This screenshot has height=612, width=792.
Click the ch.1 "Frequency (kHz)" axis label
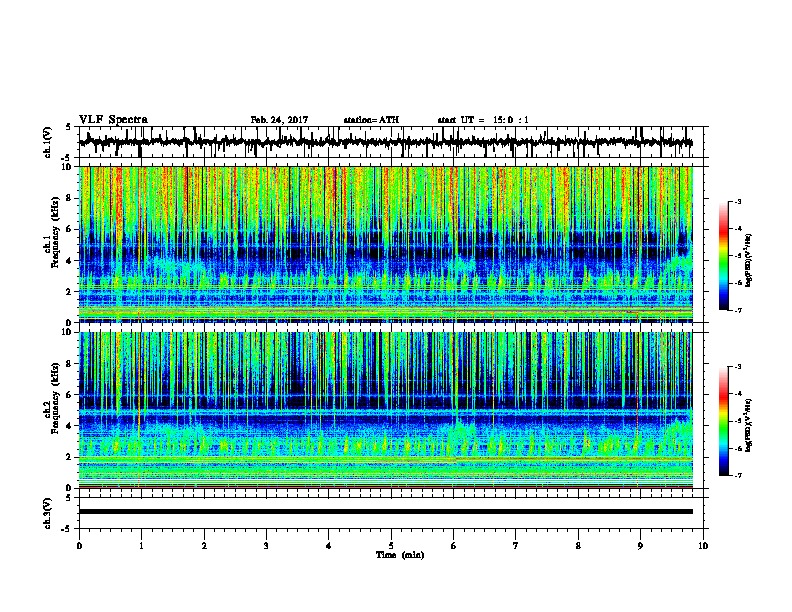55,232
